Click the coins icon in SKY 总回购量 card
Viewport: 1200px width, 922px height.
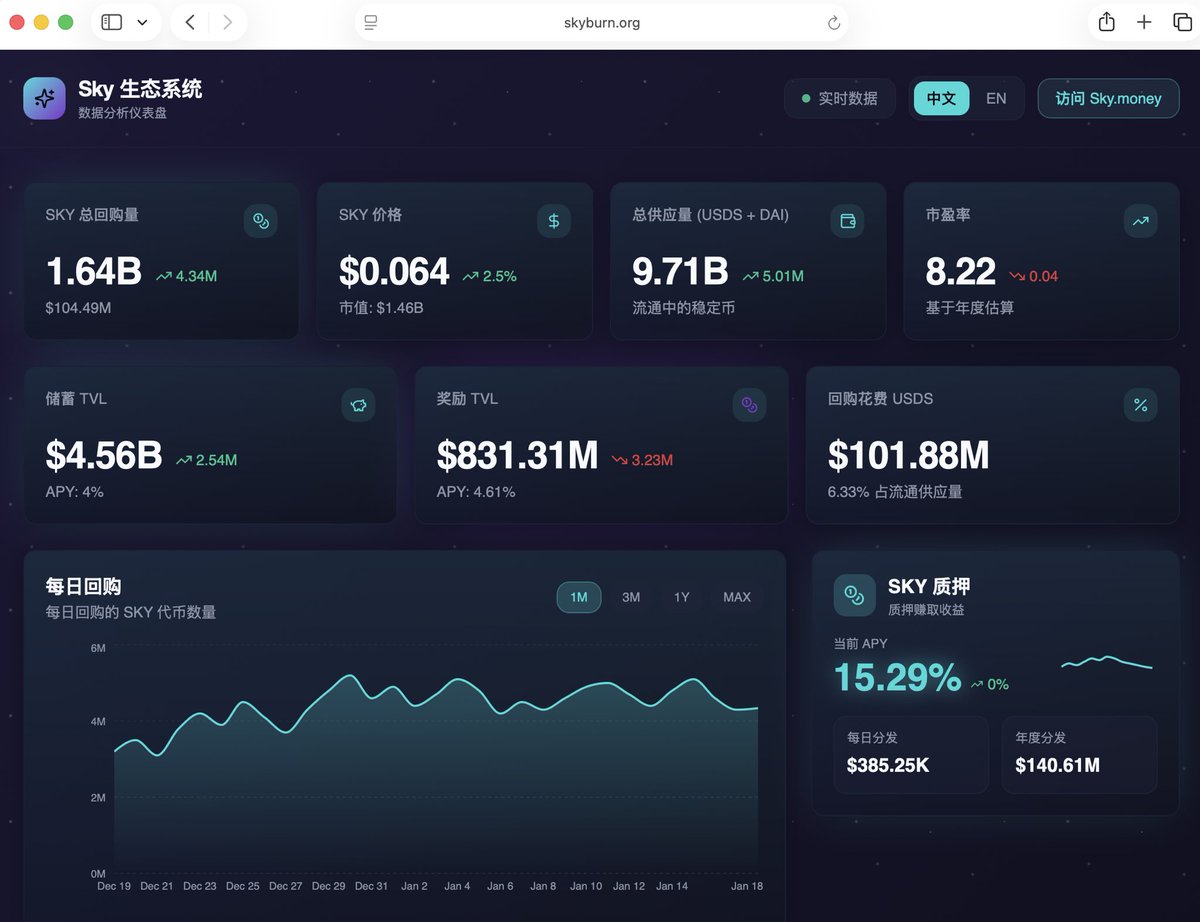click(261, 221)
